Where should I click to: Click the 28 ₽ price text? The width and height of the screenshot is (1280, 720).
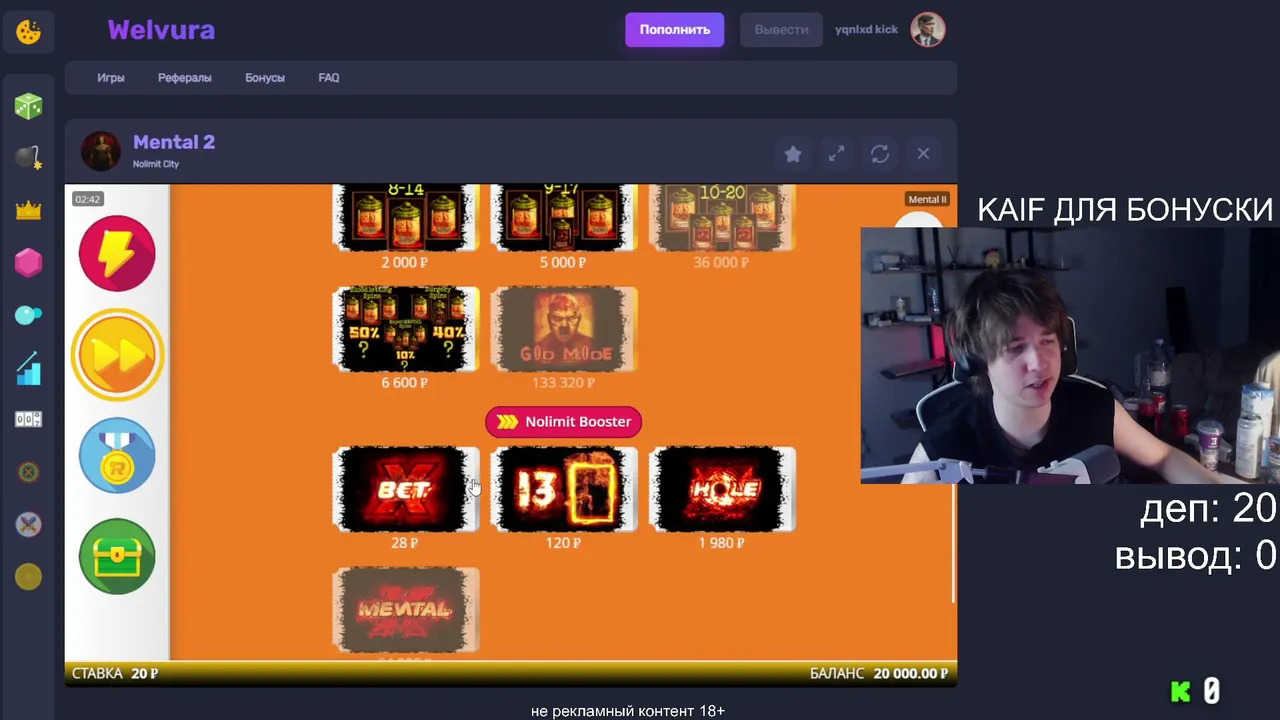coord(404,543)
